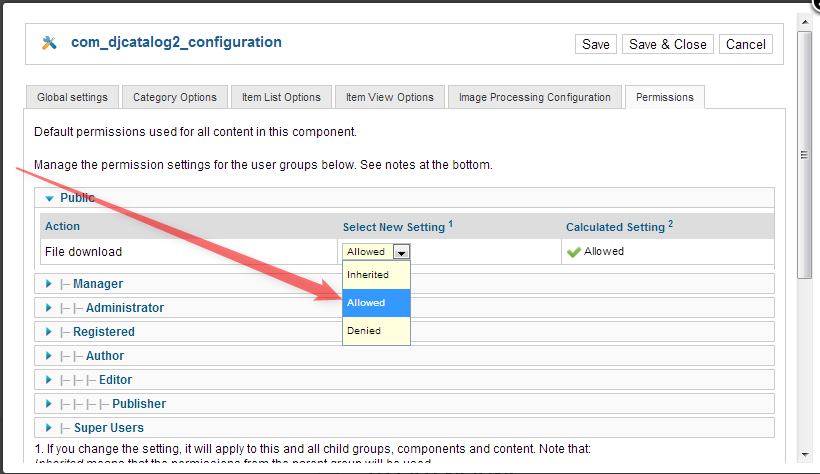Click the calculated Allowed status text
The image size is (820, 474).
pyautogui.click(x=603, y=252)
